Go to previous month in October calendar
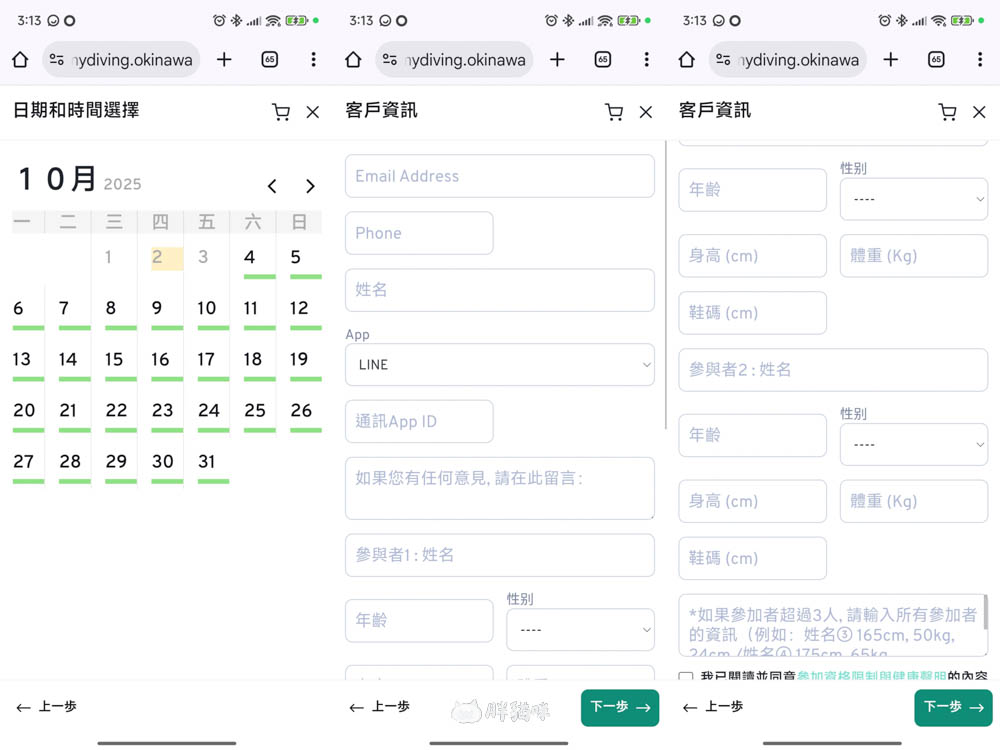This screenshot has height=750, width=1000. tap(272, 186)
